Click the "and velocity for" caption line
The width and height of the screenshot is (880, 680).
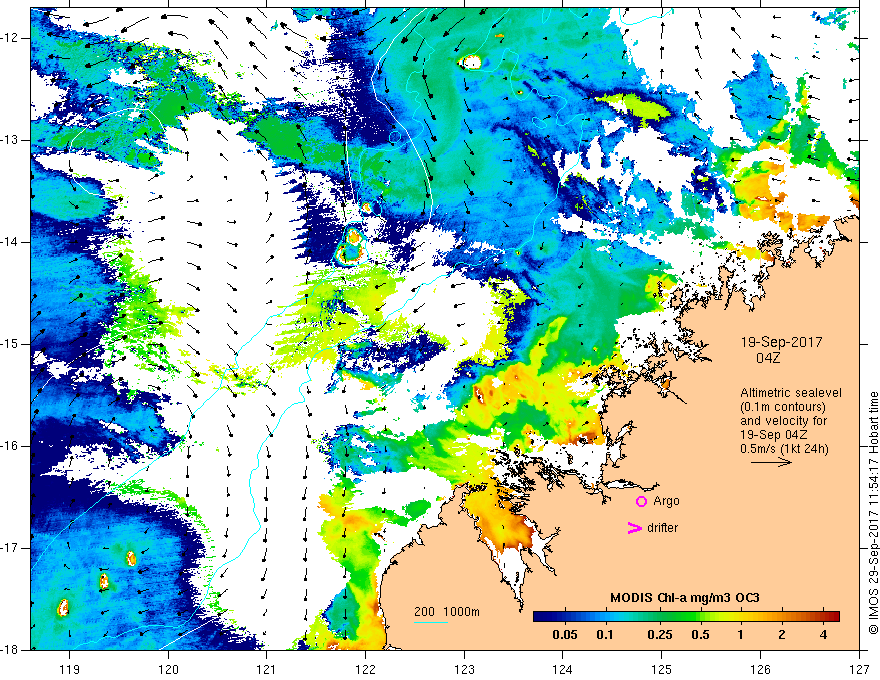tap(783, 421)
